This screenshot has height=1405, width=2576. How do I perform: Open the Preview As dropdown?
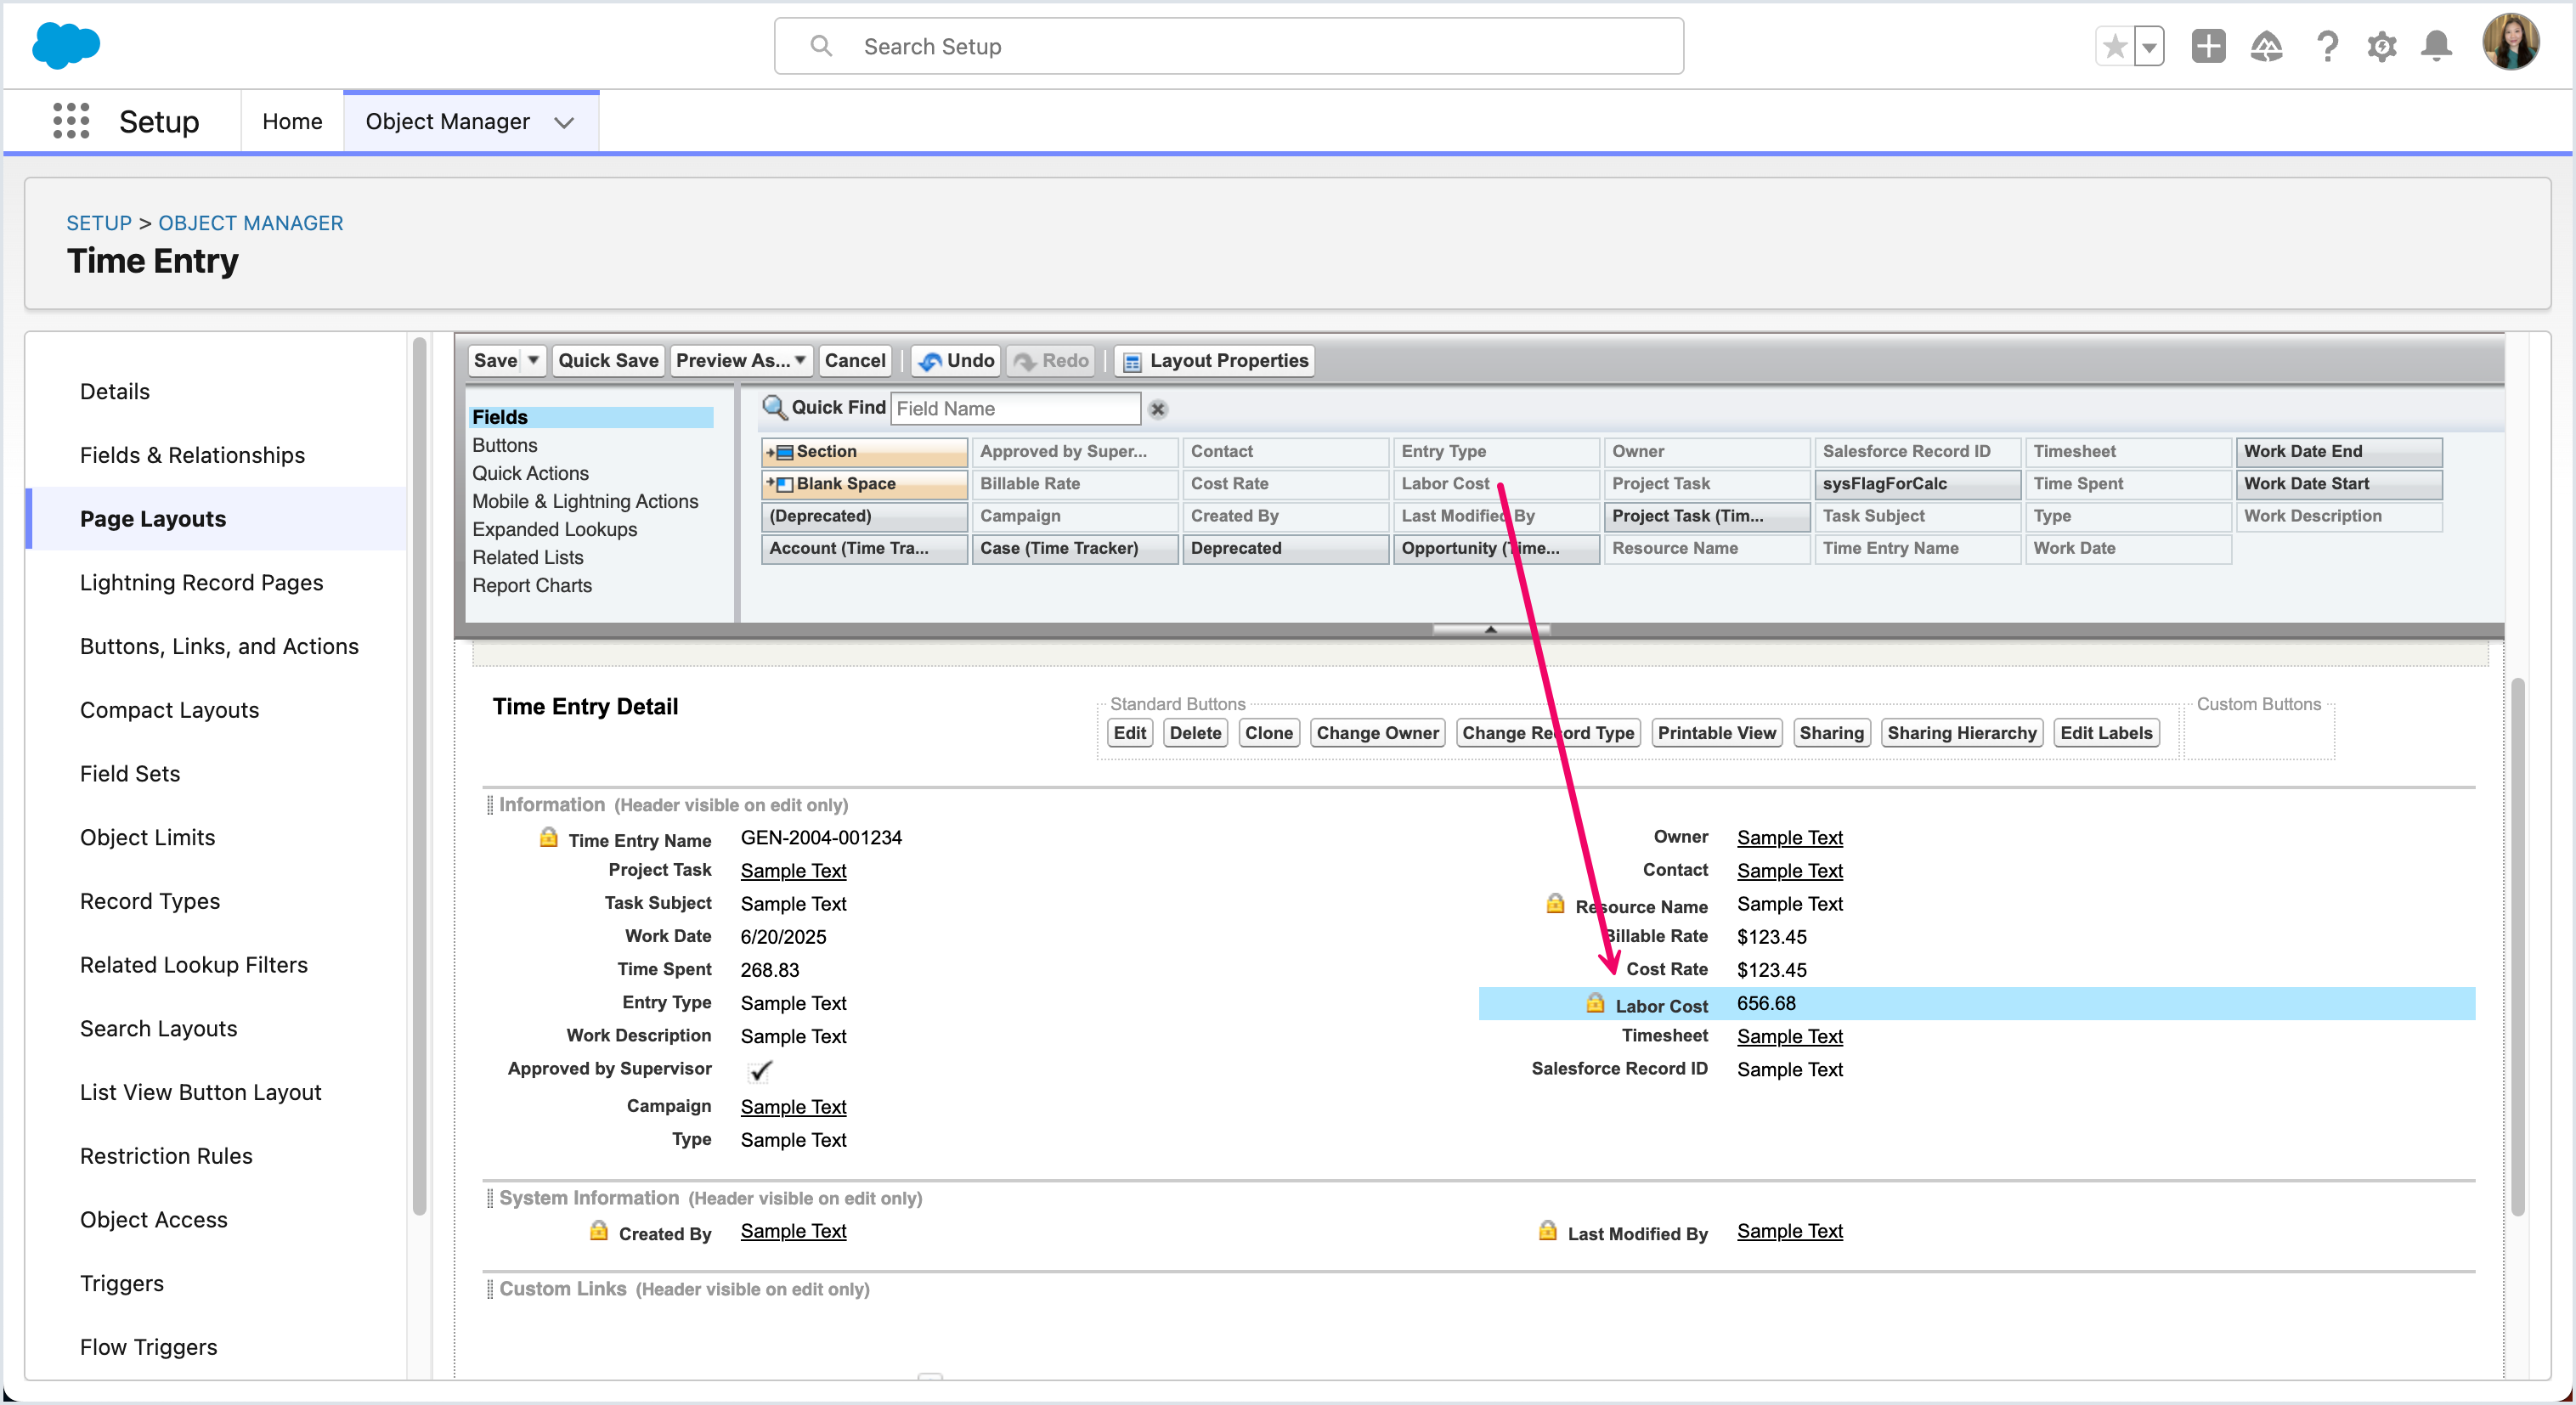741,360
